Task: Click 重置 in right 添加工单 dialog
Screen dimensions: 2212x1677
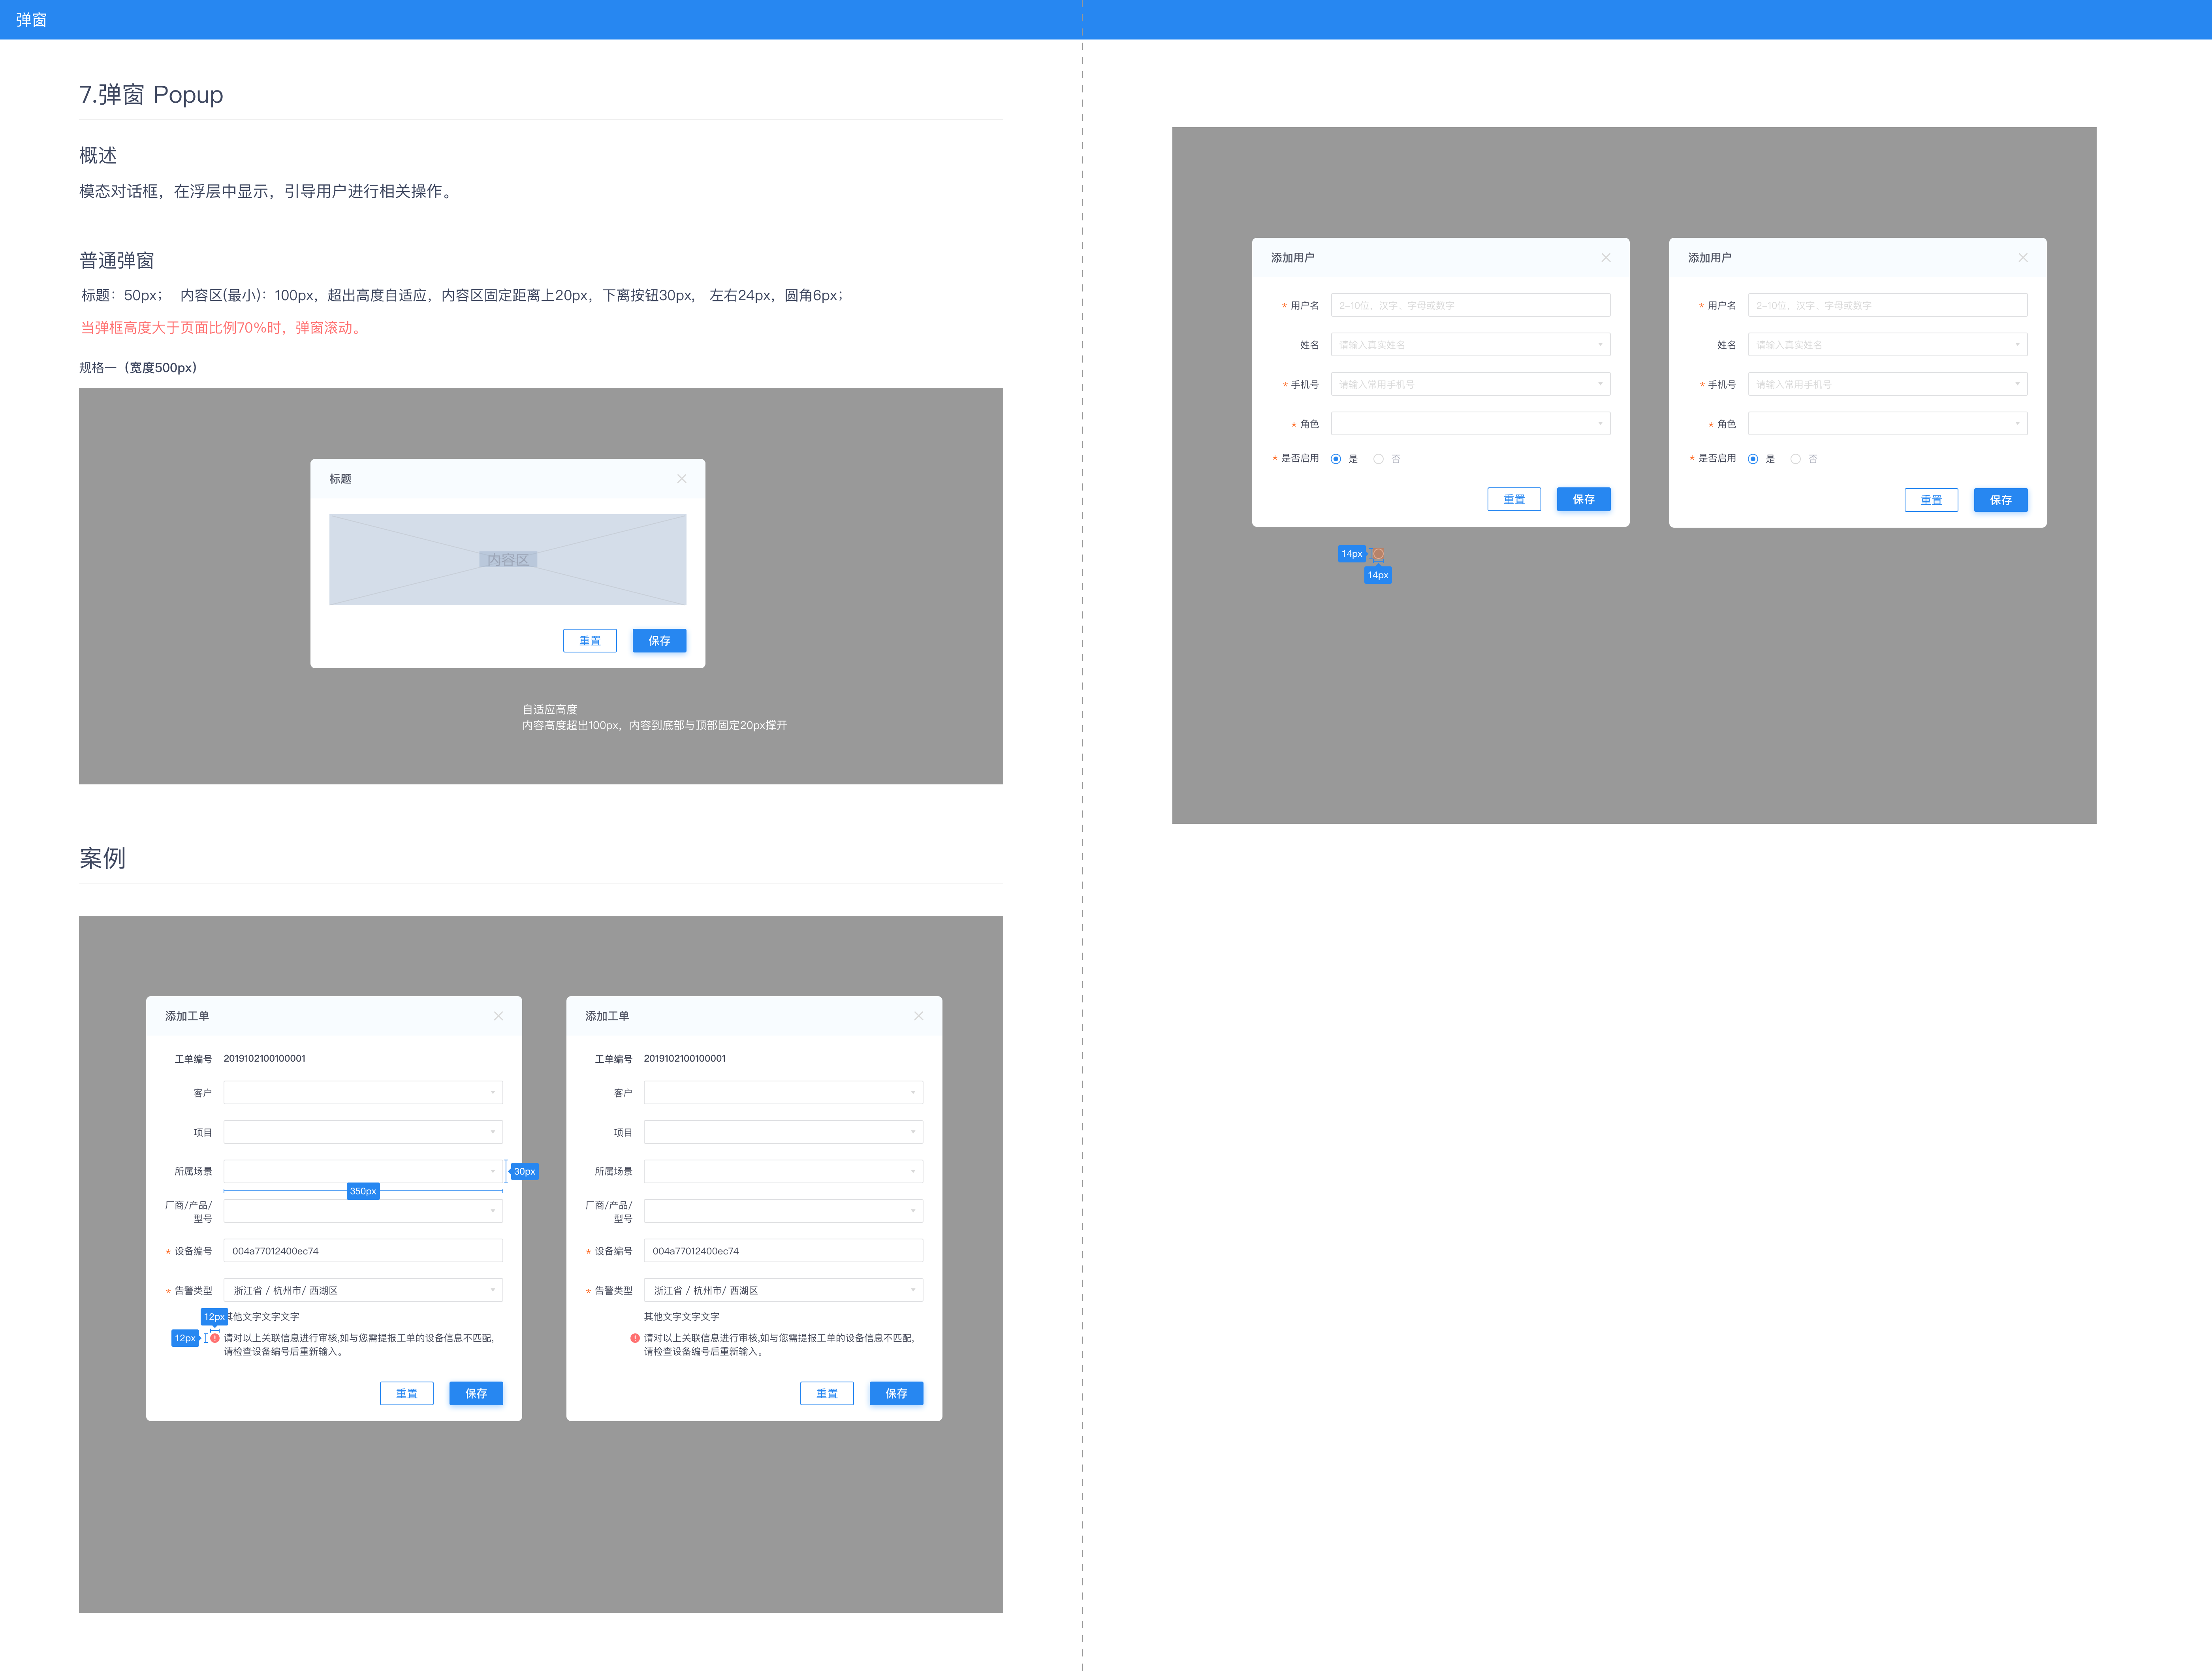Action: pos(827,1394)
